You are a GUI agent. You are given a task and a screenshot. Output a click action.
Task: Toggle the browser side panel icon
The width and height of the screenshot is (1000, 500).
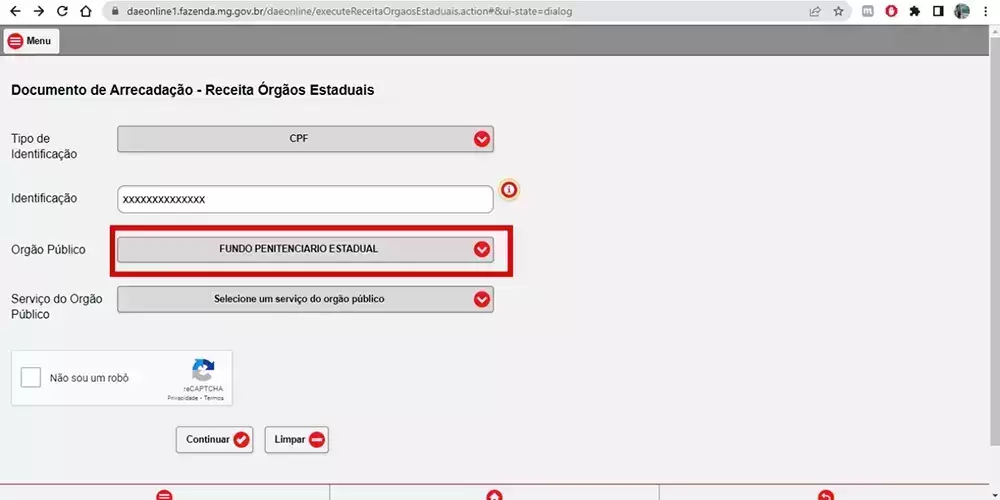coord(938,12)
